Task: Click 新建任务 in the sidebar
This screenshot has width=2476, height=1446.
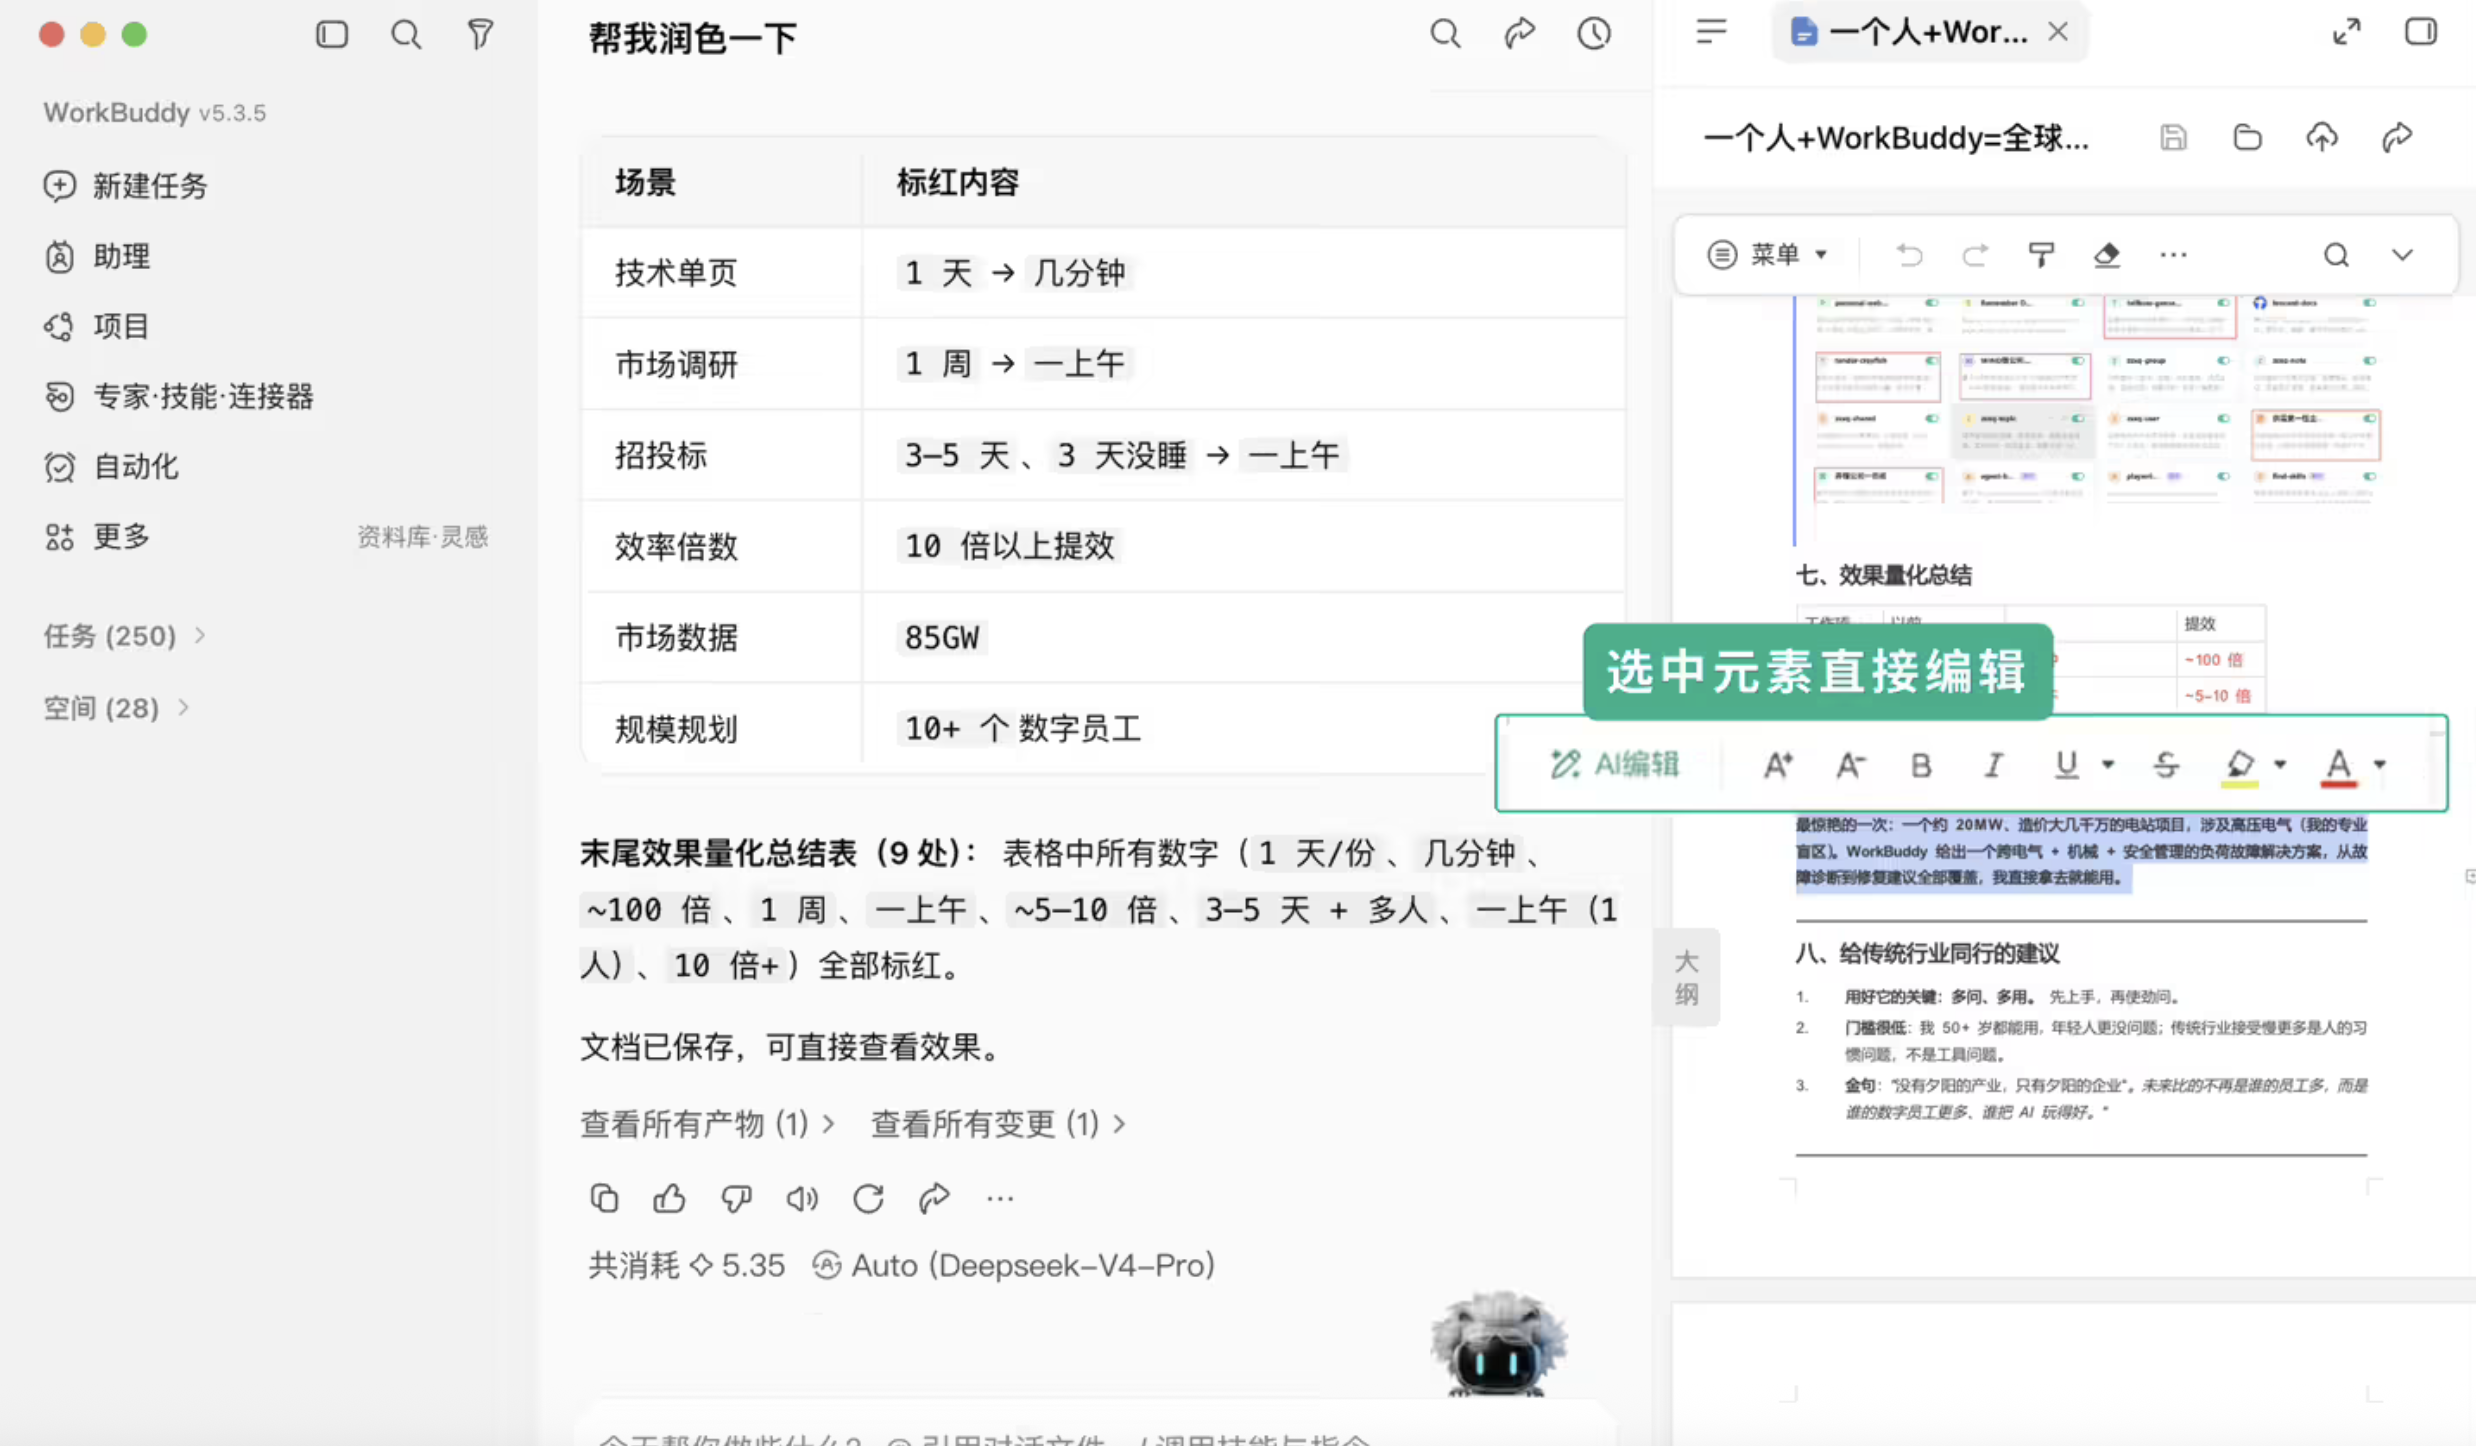Action: [125, 186]
